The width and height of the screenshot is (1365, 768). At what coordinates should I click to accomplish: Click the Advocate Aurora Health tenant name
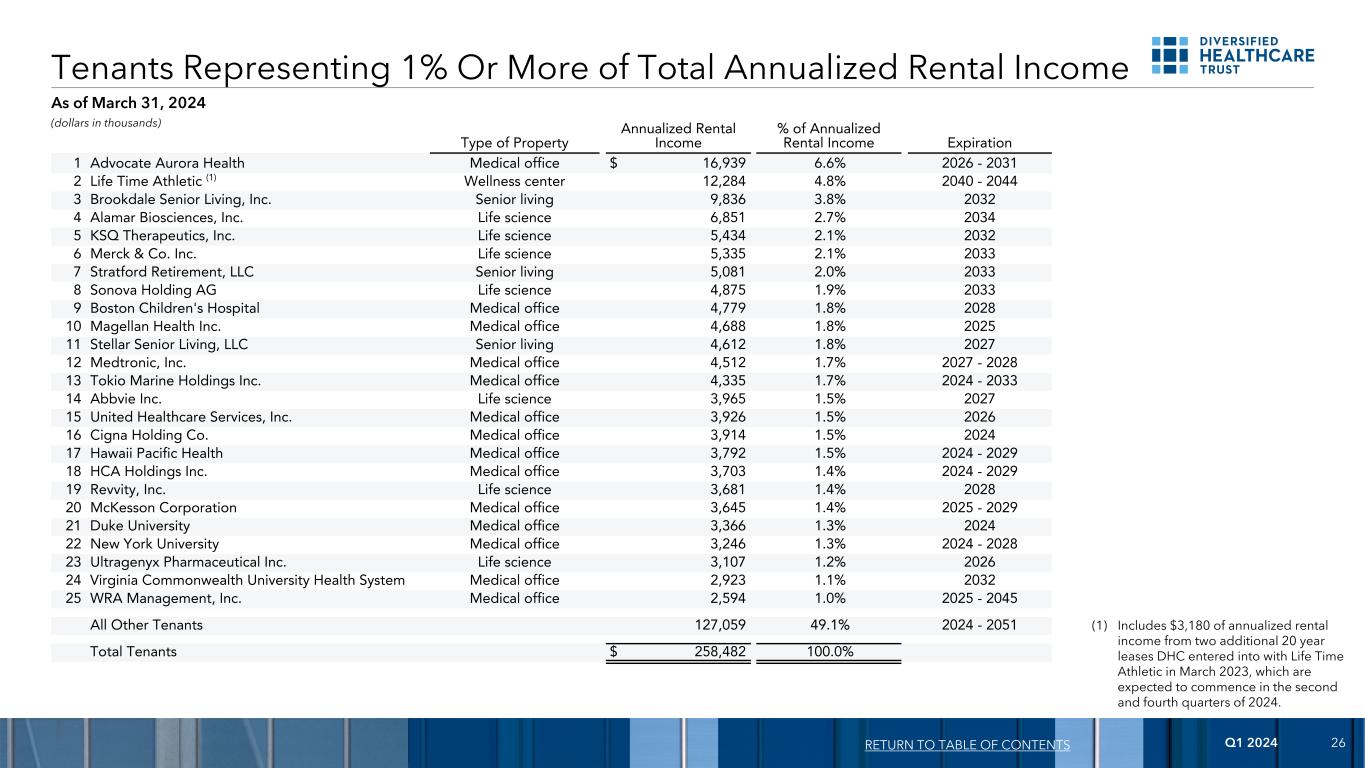[x=167, y=163]
